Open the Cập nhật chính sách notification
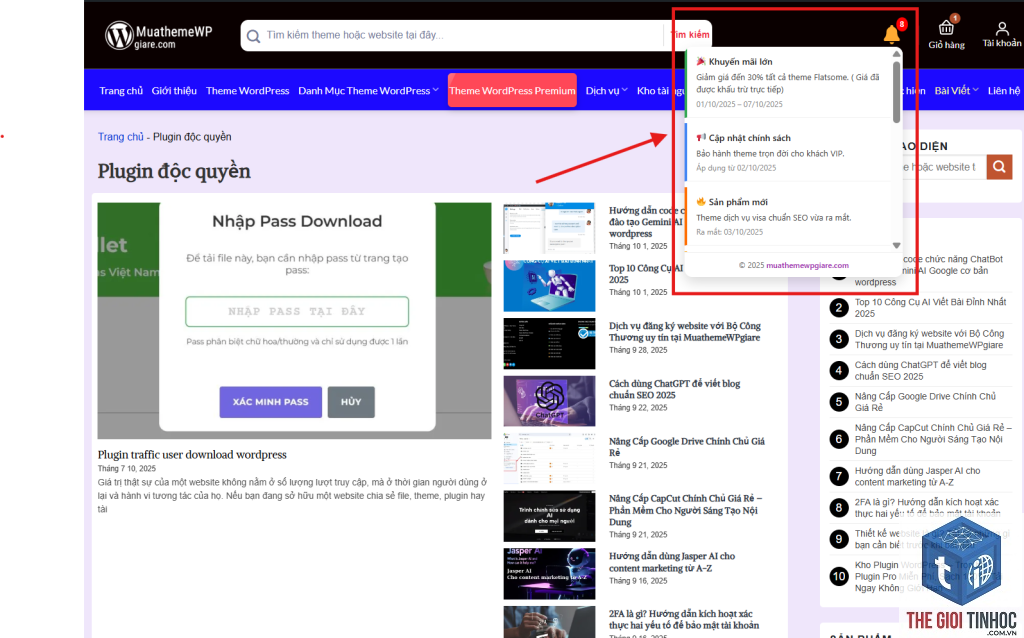 click(x=789, y=152)
